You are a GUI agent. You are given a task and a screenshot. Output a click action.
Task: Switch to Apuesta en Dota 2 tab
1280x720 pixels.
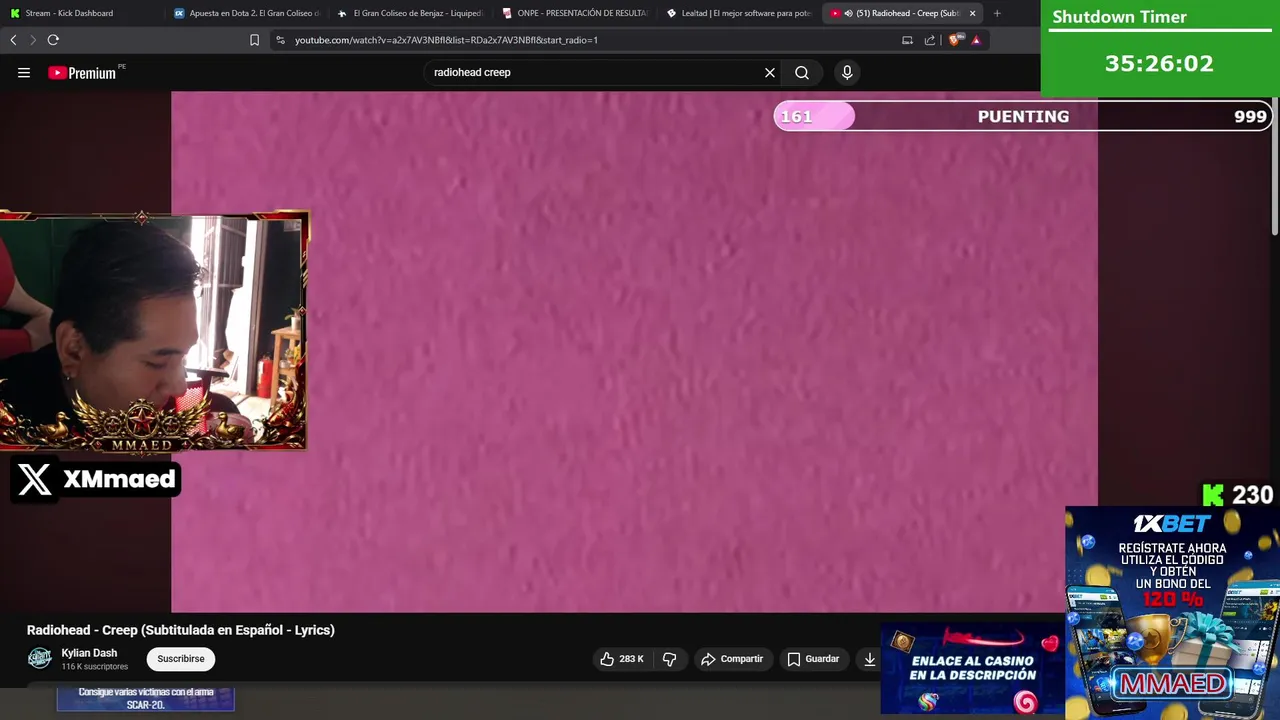click(246, 13)
